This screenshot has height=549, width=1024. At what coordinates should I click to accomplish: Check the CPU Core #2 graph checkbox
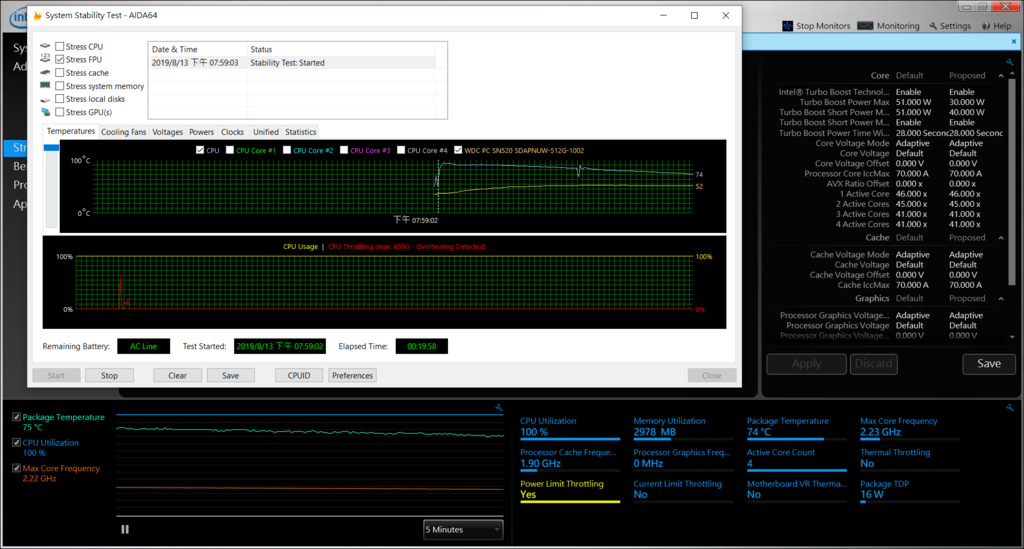click(287, 150)
